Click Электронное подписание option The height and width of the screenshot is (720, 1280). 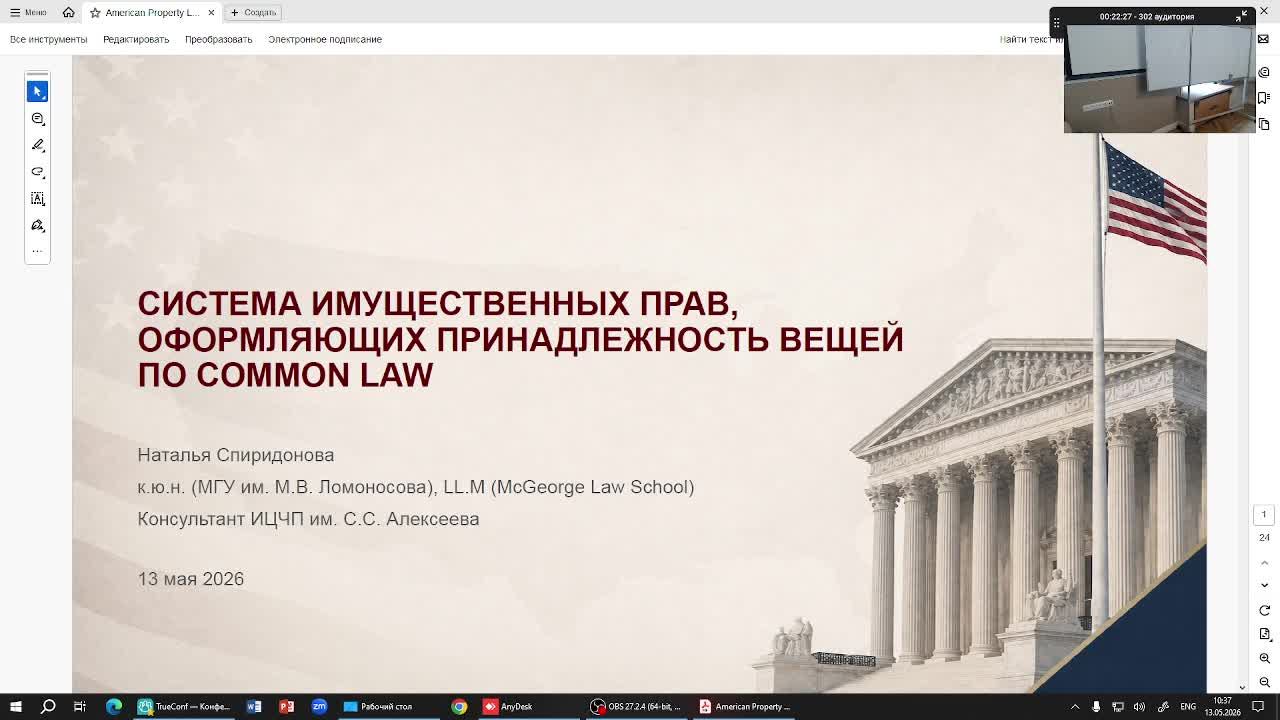point(325,39)
